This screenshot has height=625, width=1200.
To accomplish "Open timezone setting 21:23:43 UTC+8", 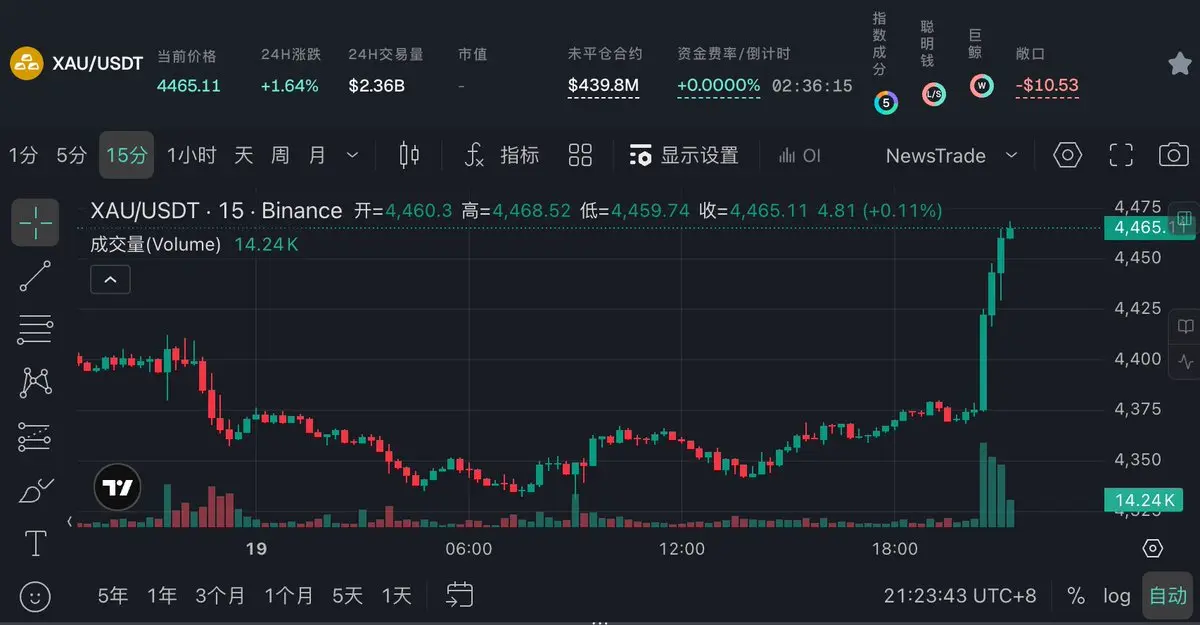I will (960, 596).
